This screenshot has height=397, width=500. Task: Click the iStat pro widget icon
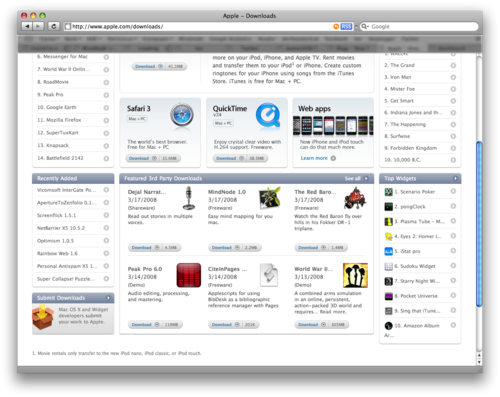388,251
